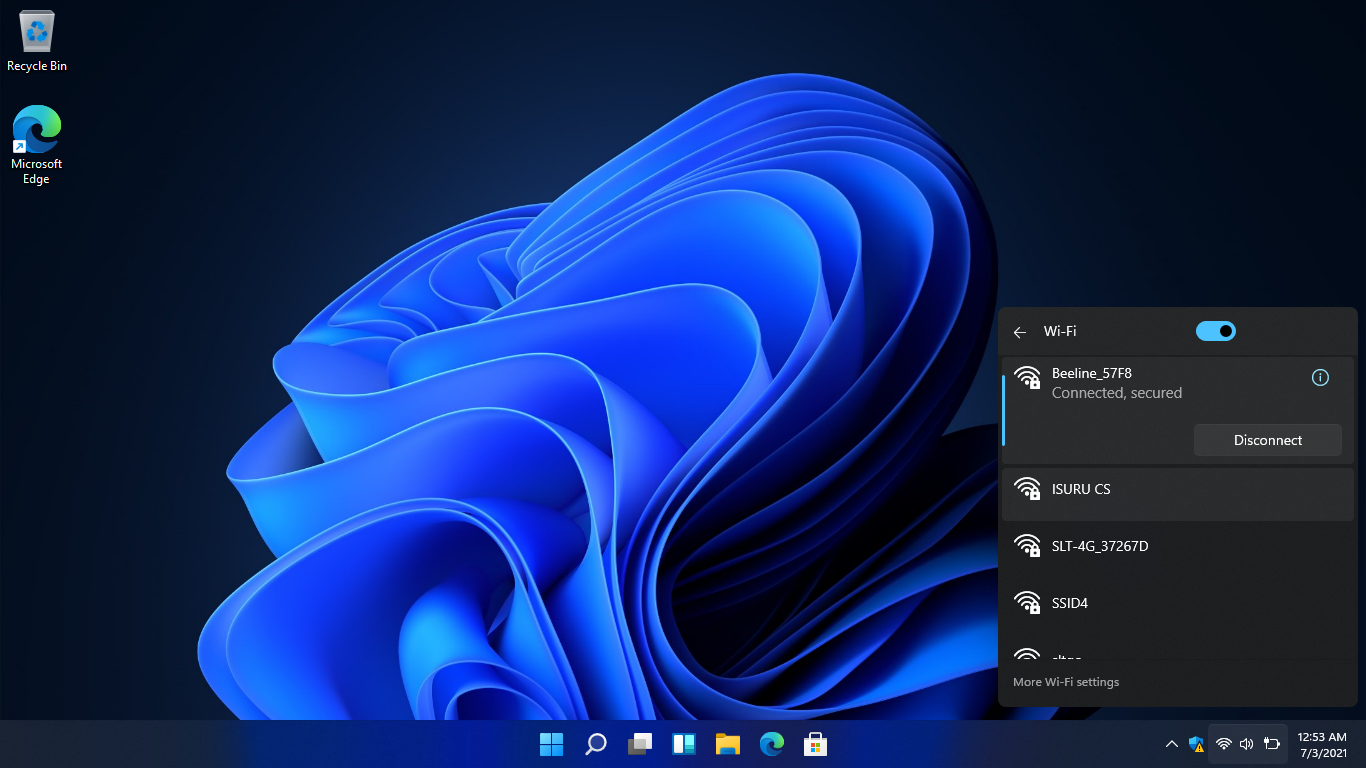Click the Windows Security tray icon
The width and height of the screenshot is (1366, 768).
(x=1196, y=744)
